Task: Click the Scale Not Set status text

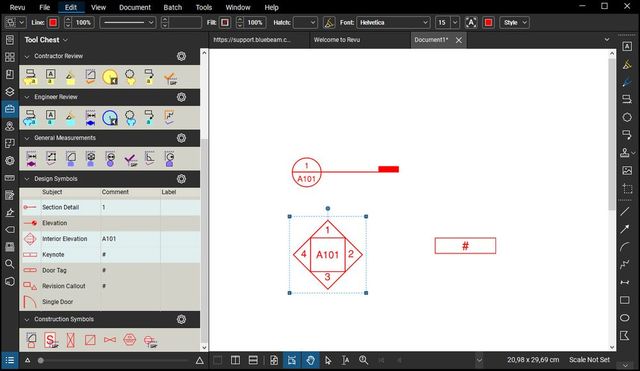Action: [589, 360]
